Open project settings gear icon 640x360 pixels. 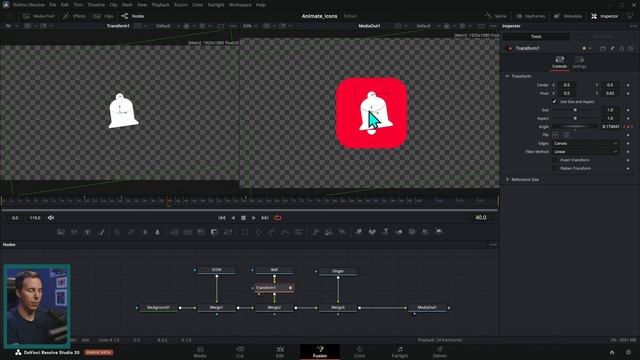629,352
